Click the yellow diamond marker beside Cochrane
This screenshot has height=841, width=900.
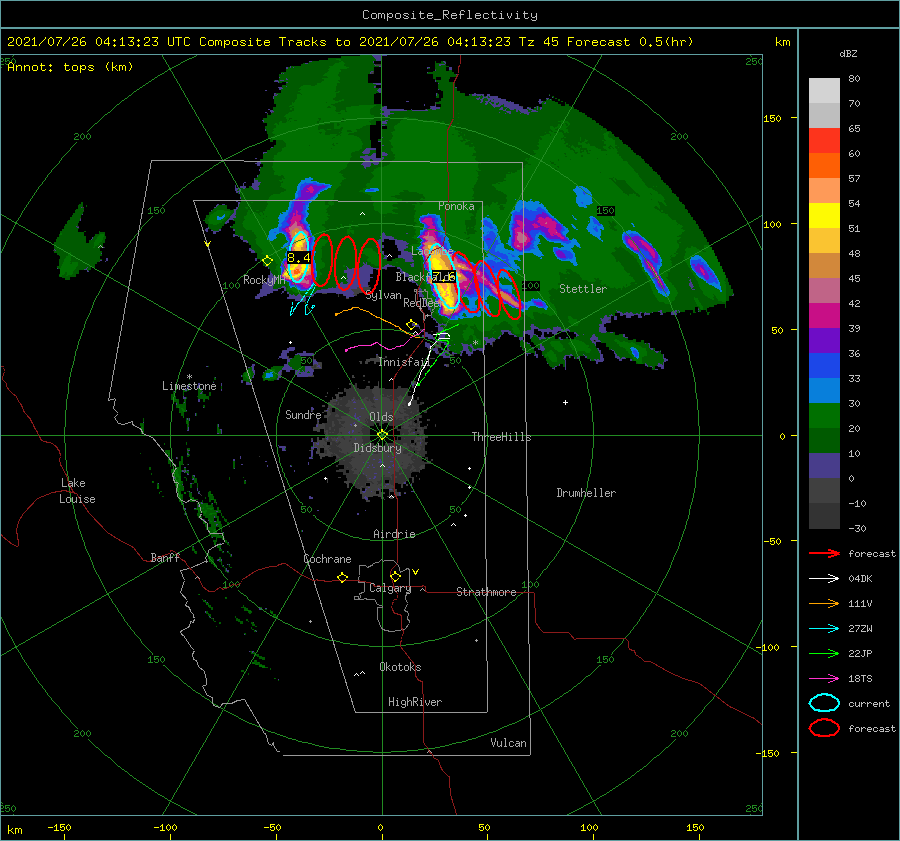pos(343,578)
